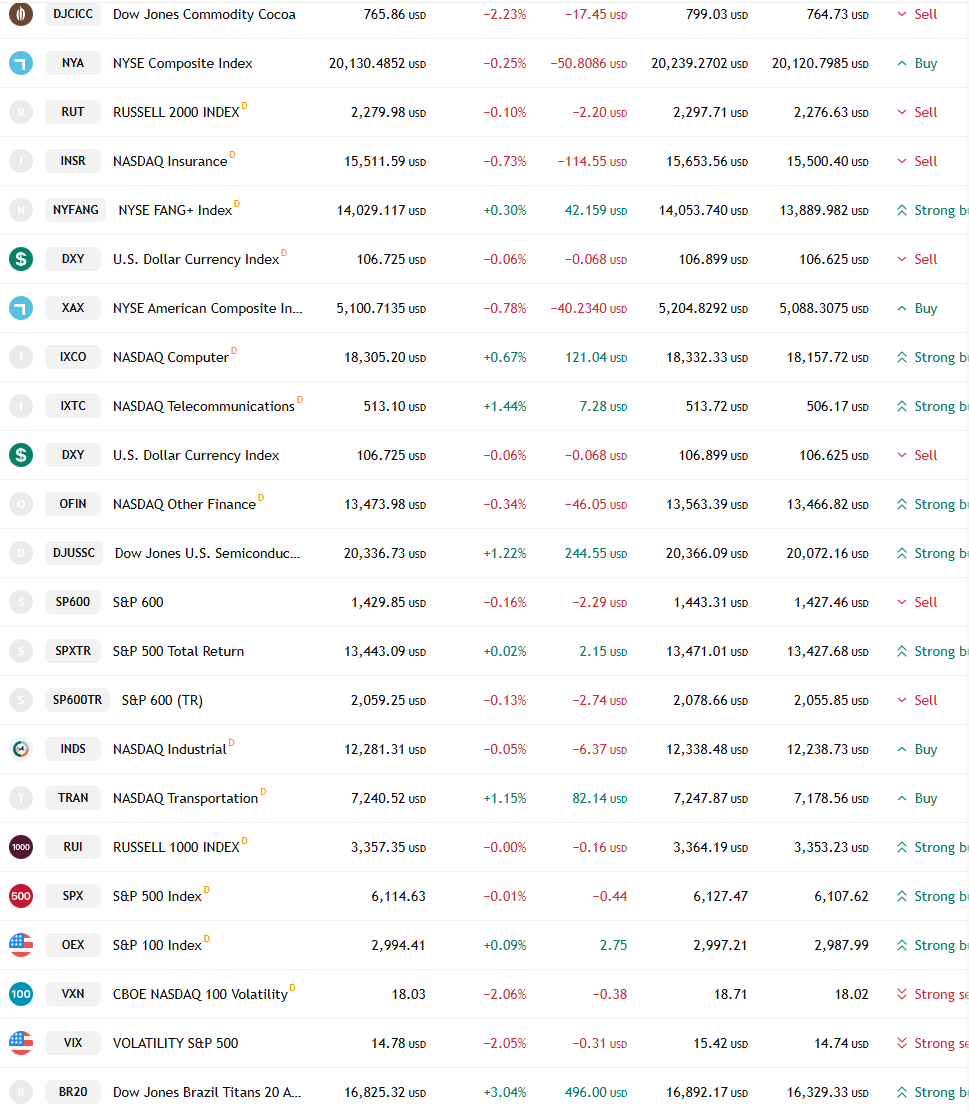
Task: Click the 244.55 USD change value
Action: (x=596, y=554)
